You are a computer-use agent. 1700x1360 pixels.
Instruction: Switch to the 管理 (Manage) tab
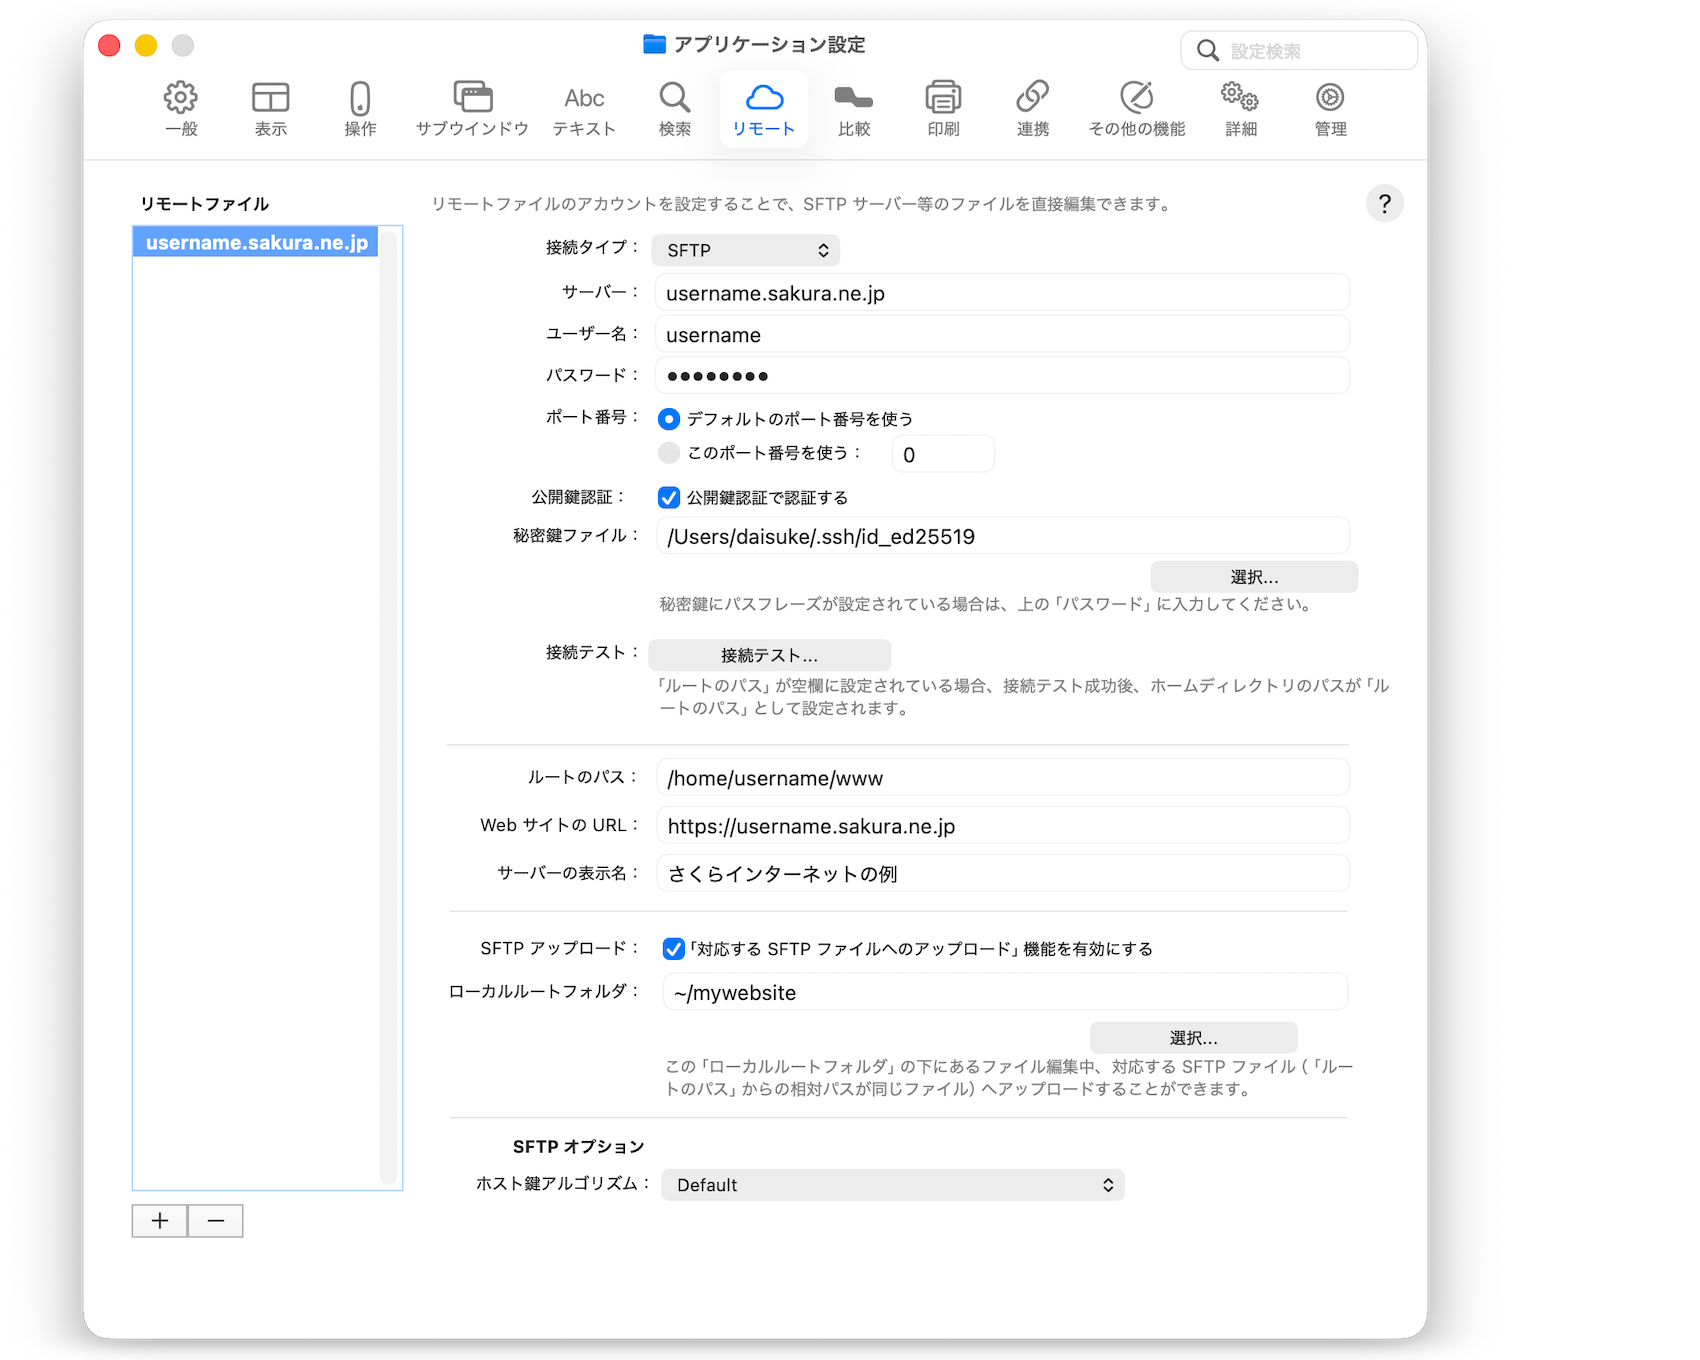pos(1330,108)
